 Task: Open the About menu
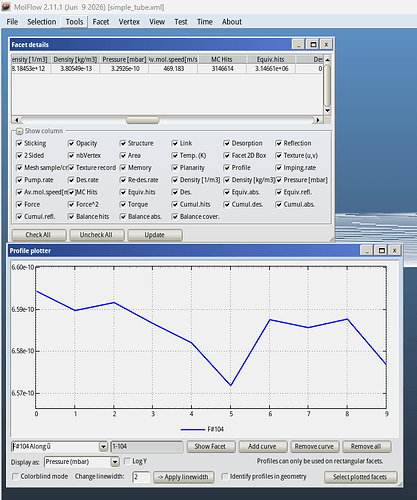[x=232, y=22]
